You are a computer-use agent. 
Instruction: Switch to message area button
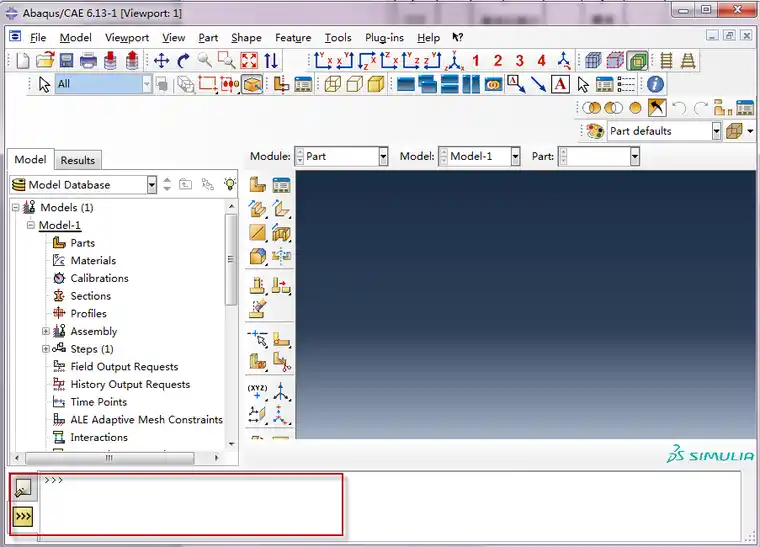pos(23,488)
